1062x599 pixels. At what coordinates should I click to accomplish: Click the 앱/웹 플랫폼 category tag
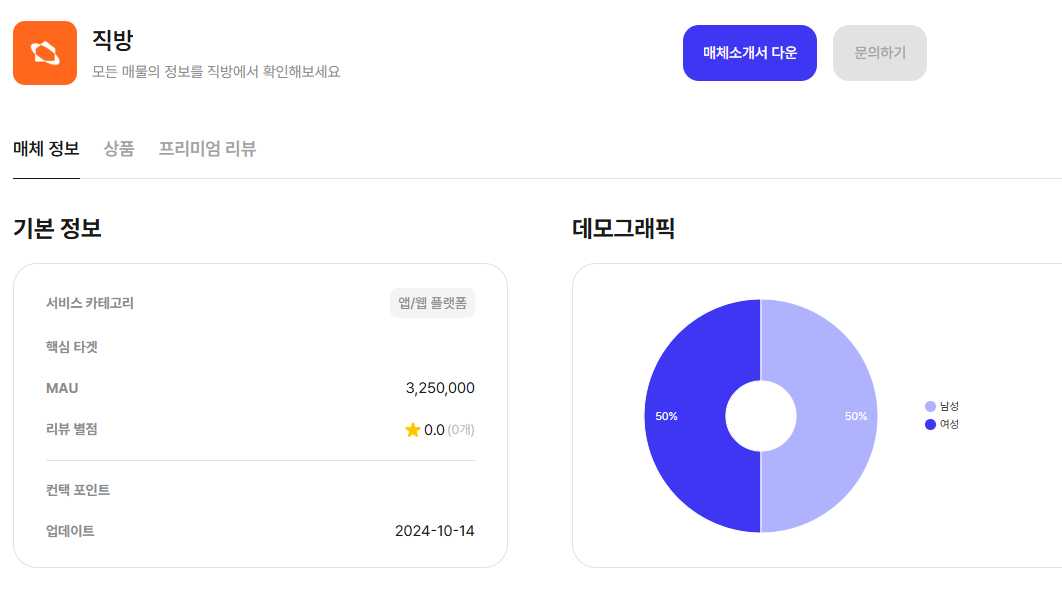432,303
